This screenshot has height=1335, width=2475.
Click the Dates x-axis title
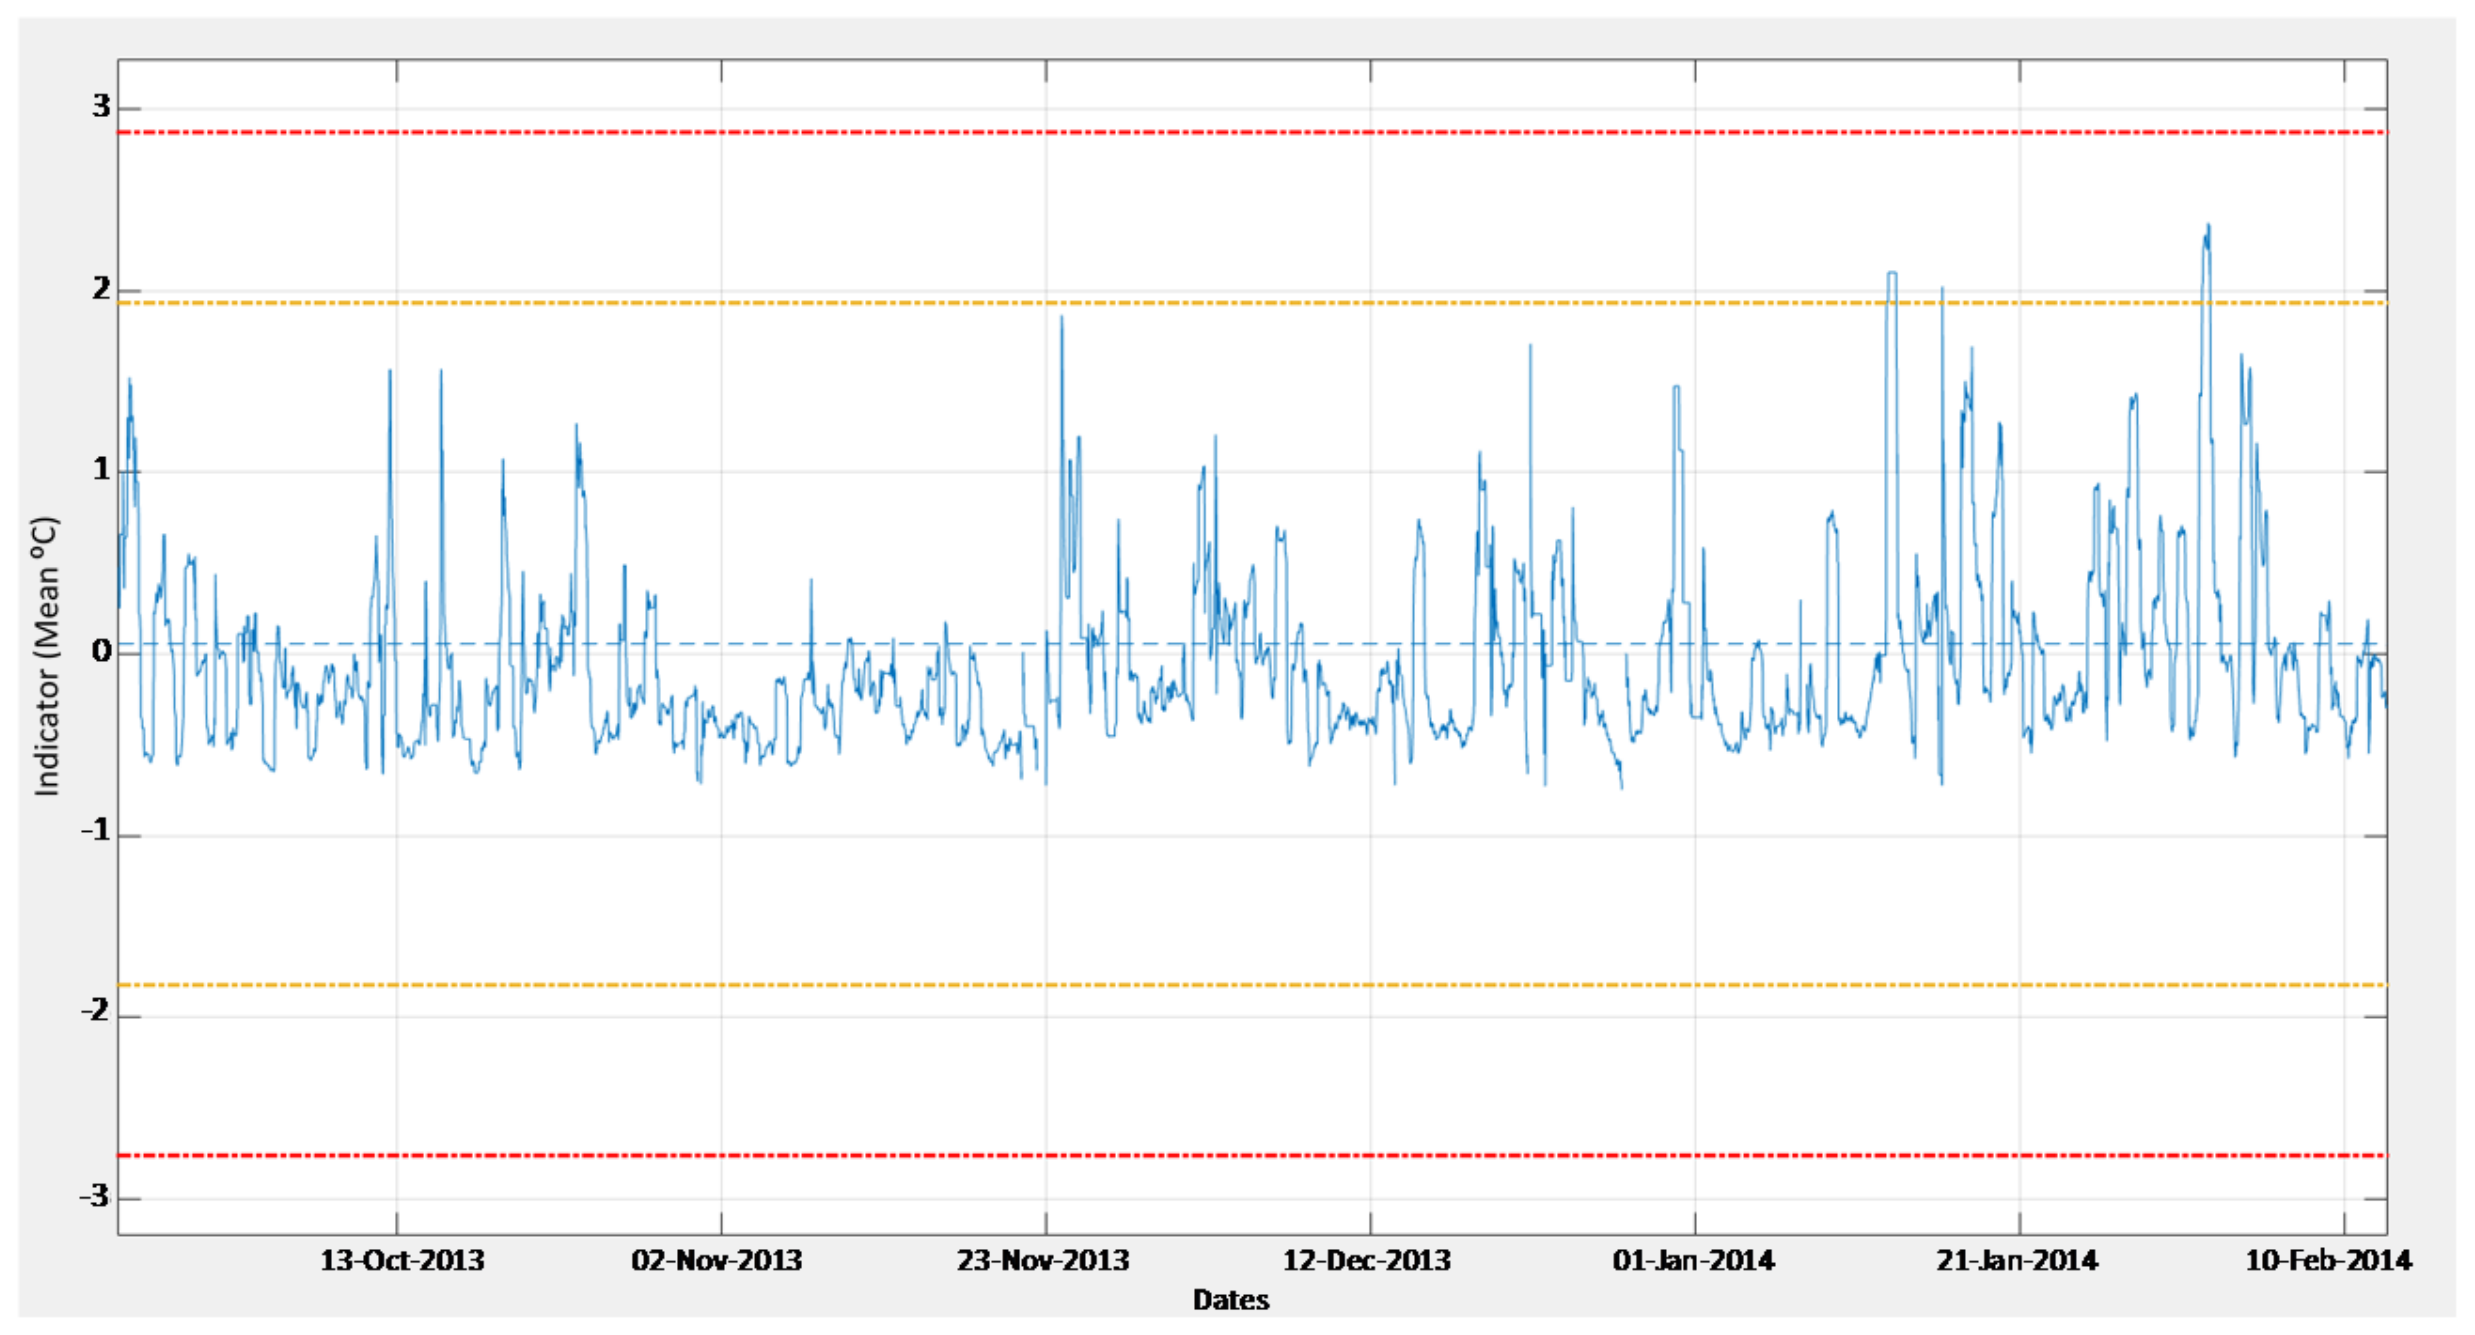tap(1231, 1300)
